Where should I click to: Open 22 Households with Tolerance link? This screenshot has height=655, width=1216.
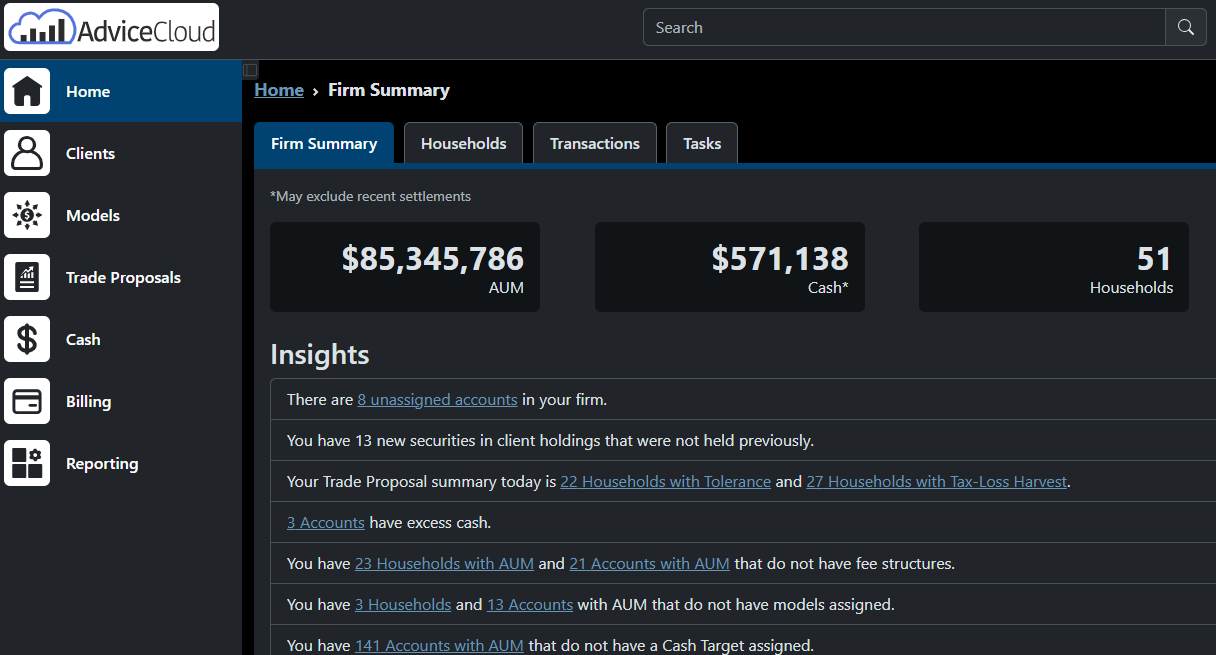coord(665,481)
